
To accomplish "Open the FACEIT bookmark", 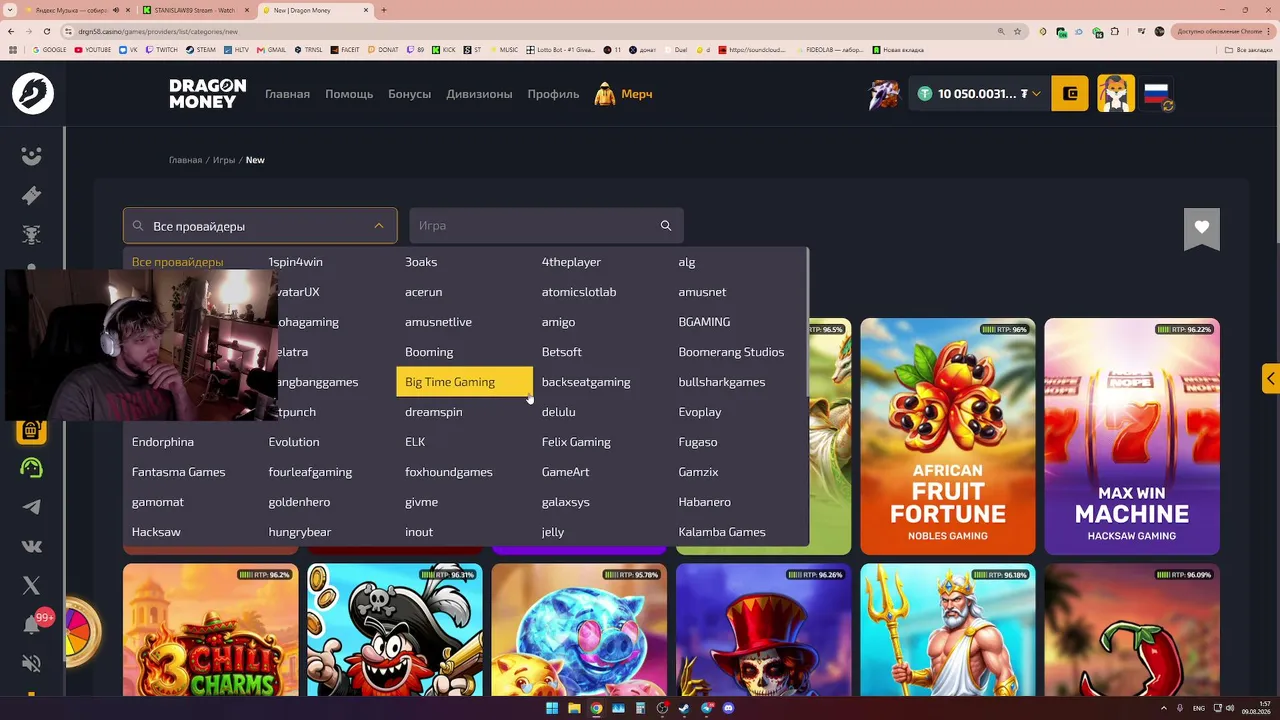I will point(344,49).
